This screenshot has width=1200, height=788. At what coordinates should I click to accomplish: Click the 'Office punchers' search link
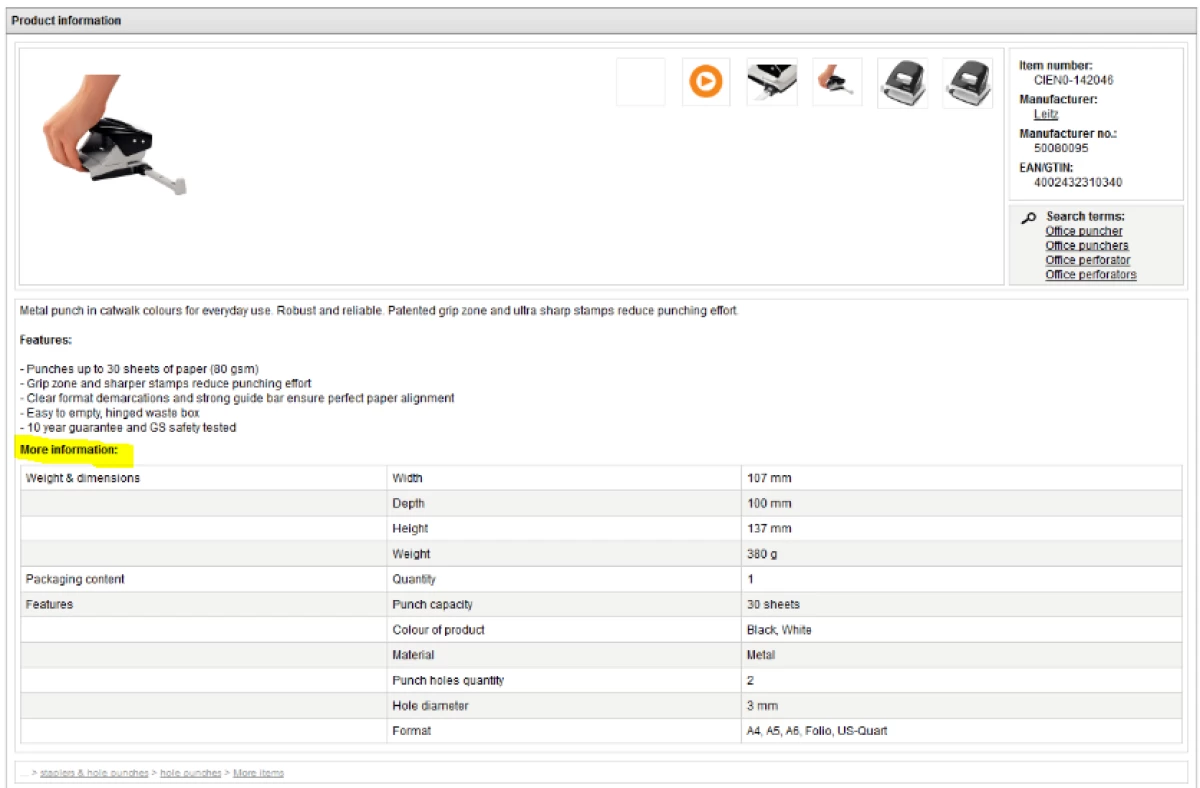coord(1086,246)
